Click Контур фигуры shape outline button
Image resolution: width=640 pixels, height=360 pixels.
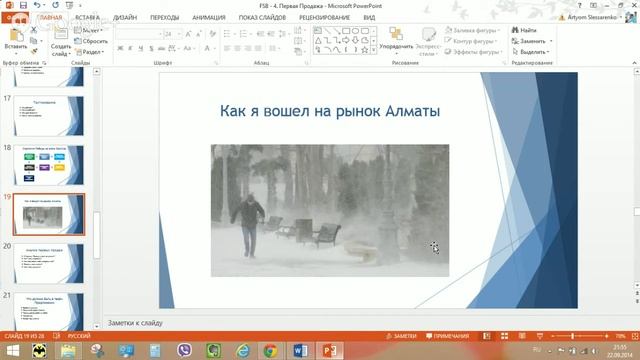click(471, 41)
